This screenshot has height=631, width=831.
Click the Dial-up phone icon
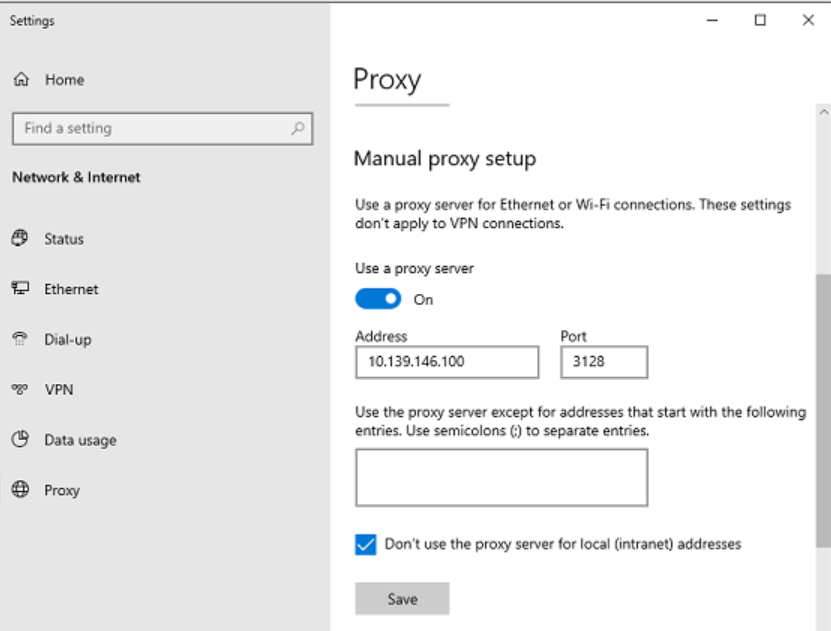pos(20,339)
